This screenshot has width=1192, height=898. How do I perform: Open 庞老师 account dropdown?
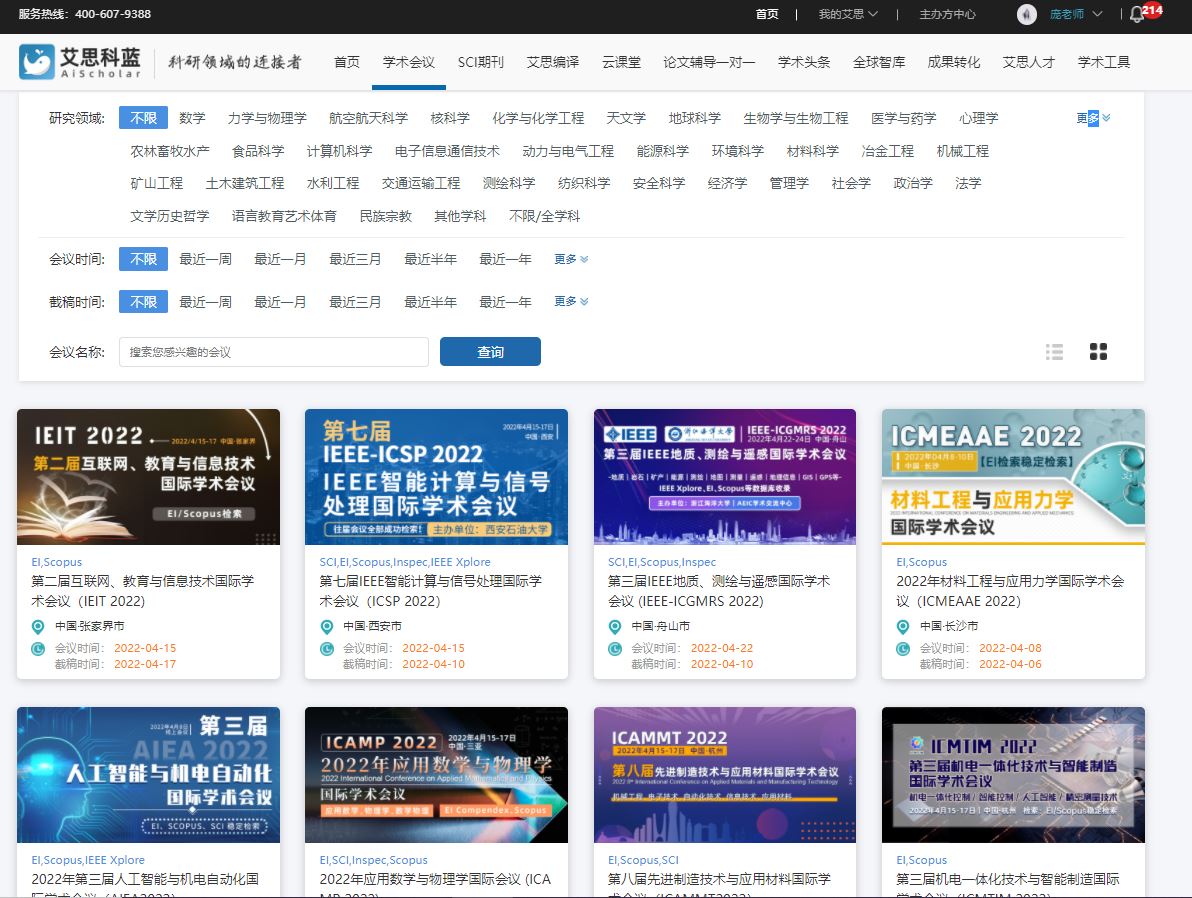[1076, 14]
